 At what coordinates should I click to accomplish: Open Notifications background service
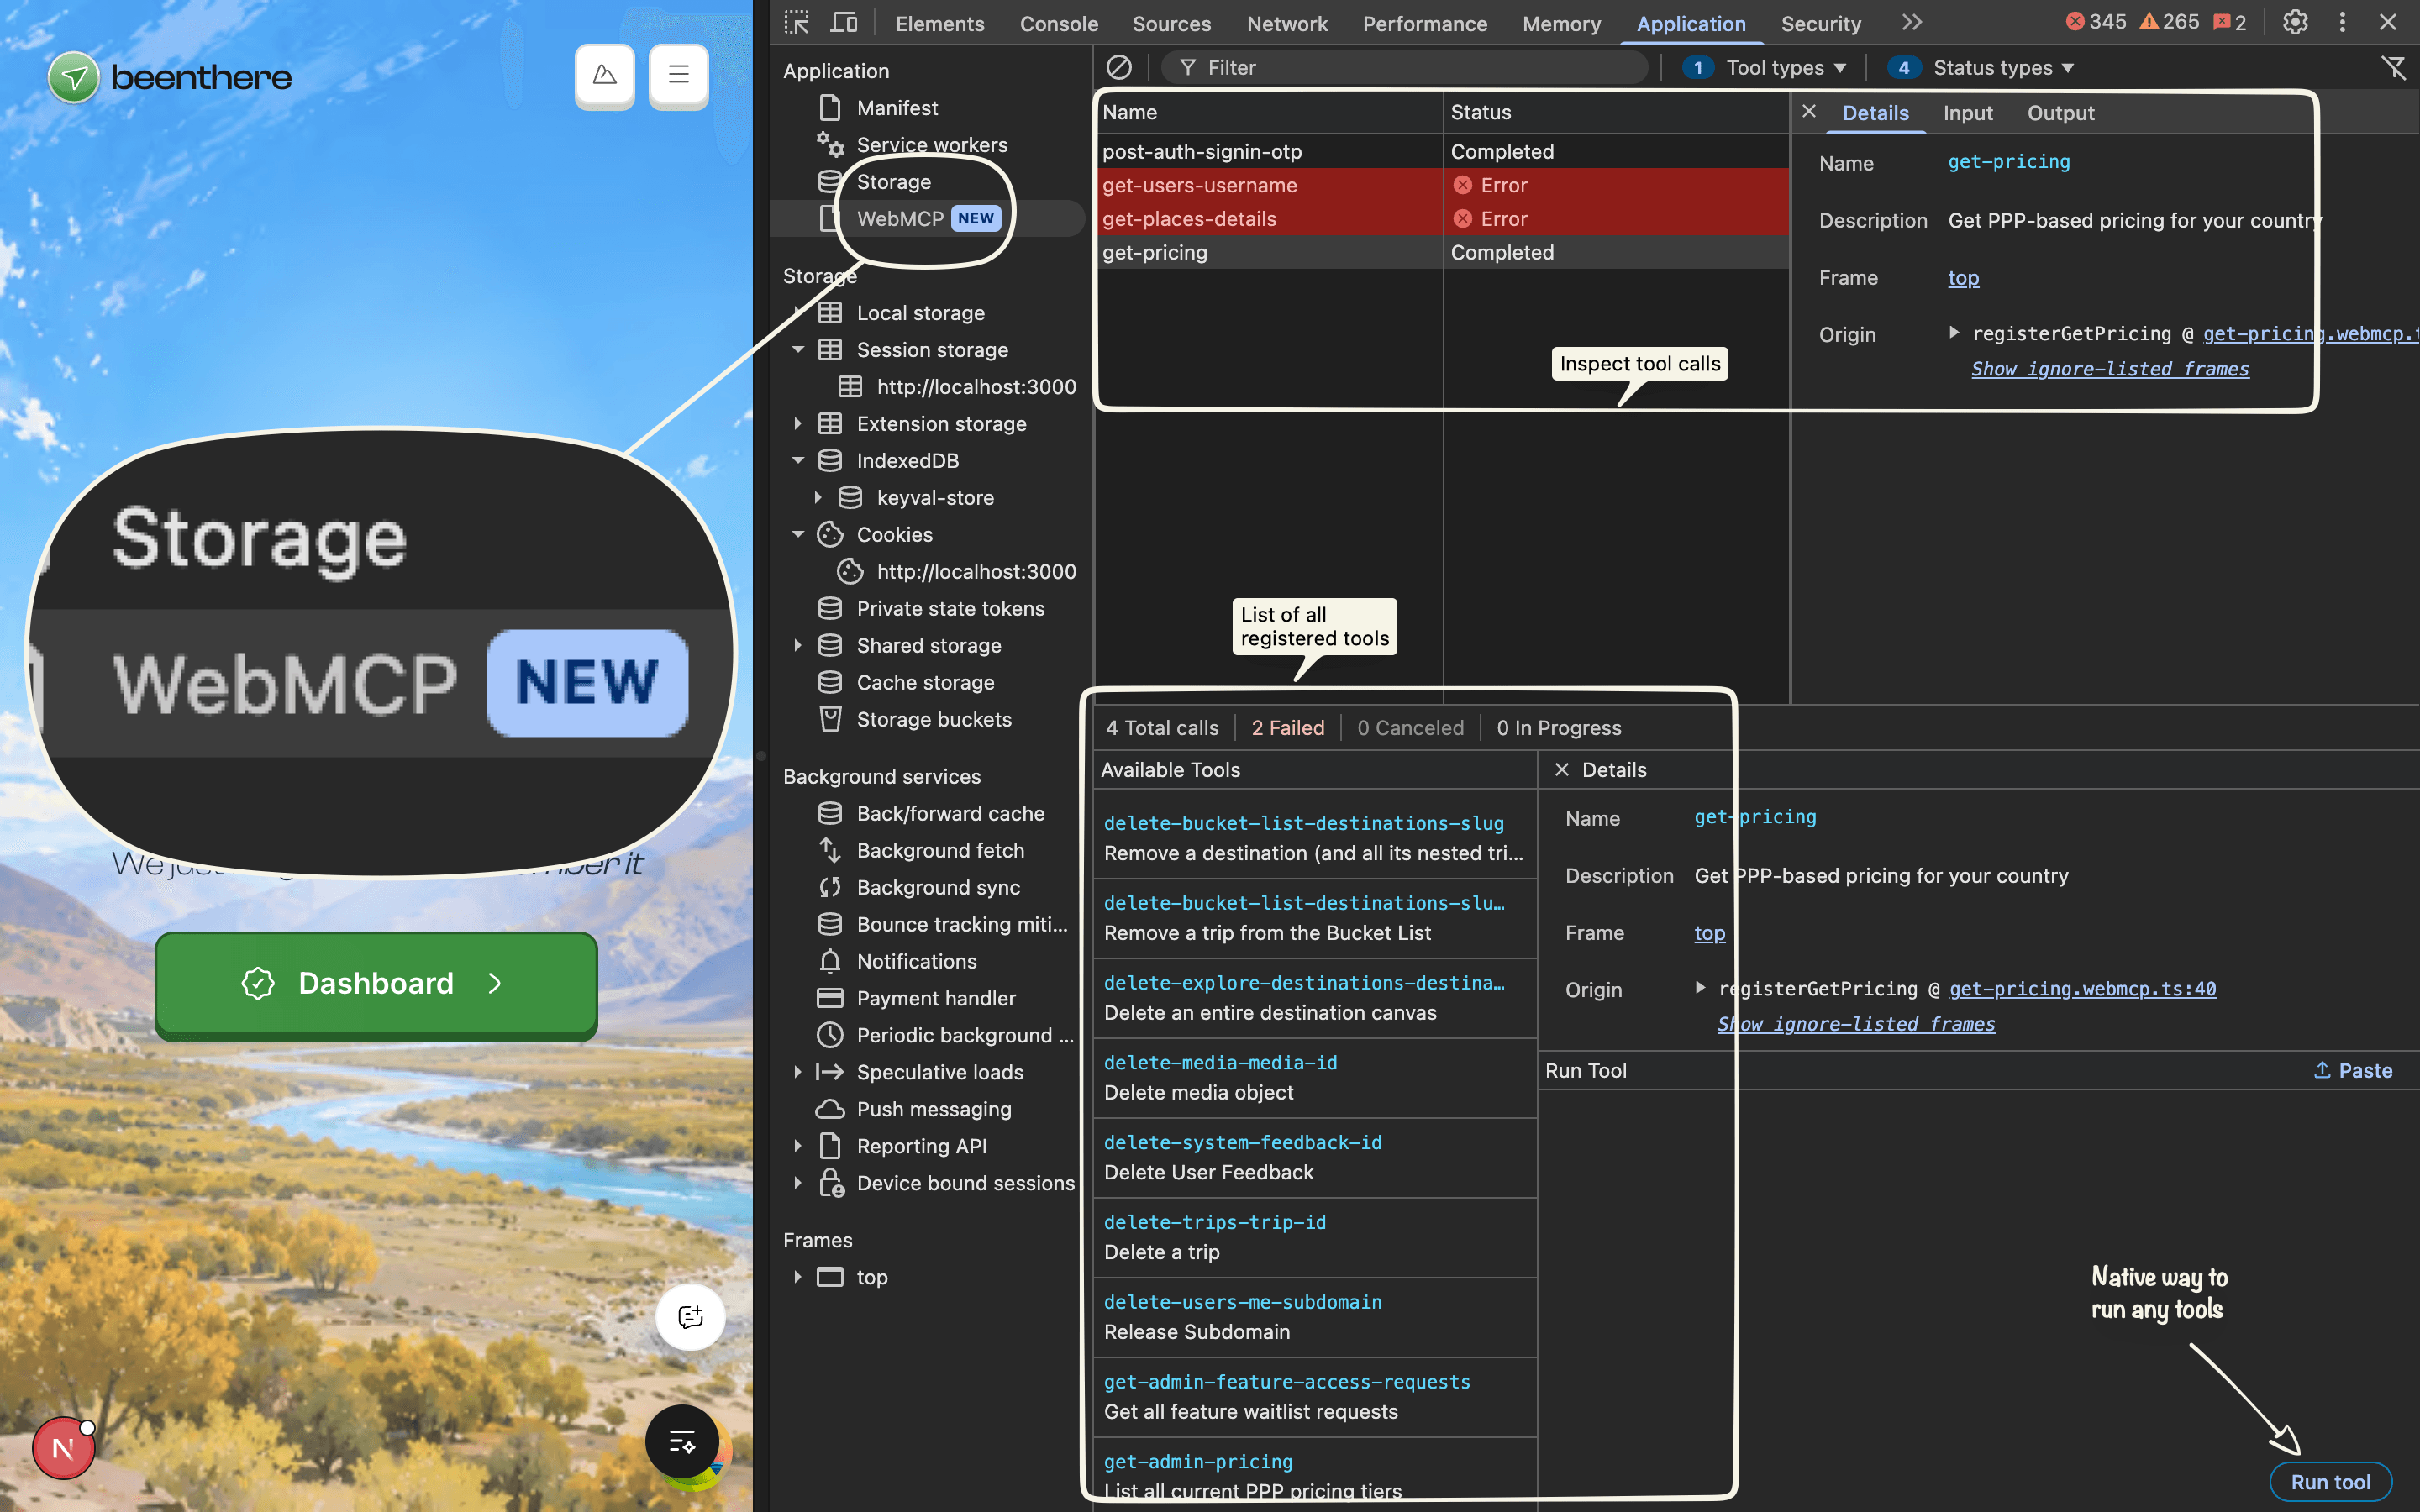click(x=916, y=961)
